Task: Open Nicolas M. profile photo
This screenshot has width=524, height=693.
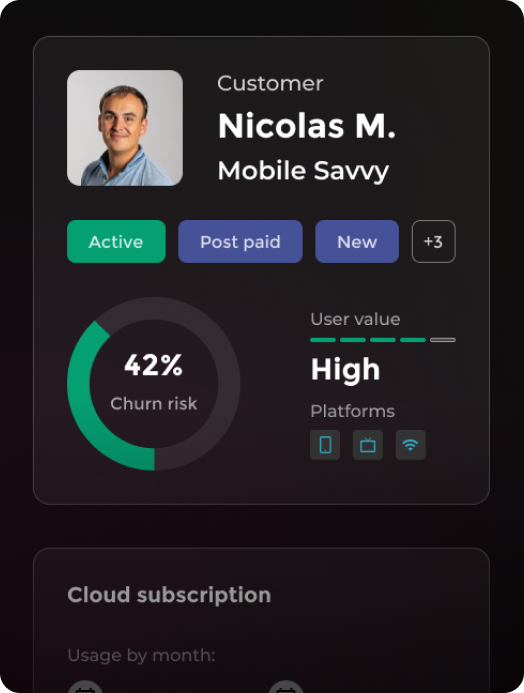Action: point(125,128)
